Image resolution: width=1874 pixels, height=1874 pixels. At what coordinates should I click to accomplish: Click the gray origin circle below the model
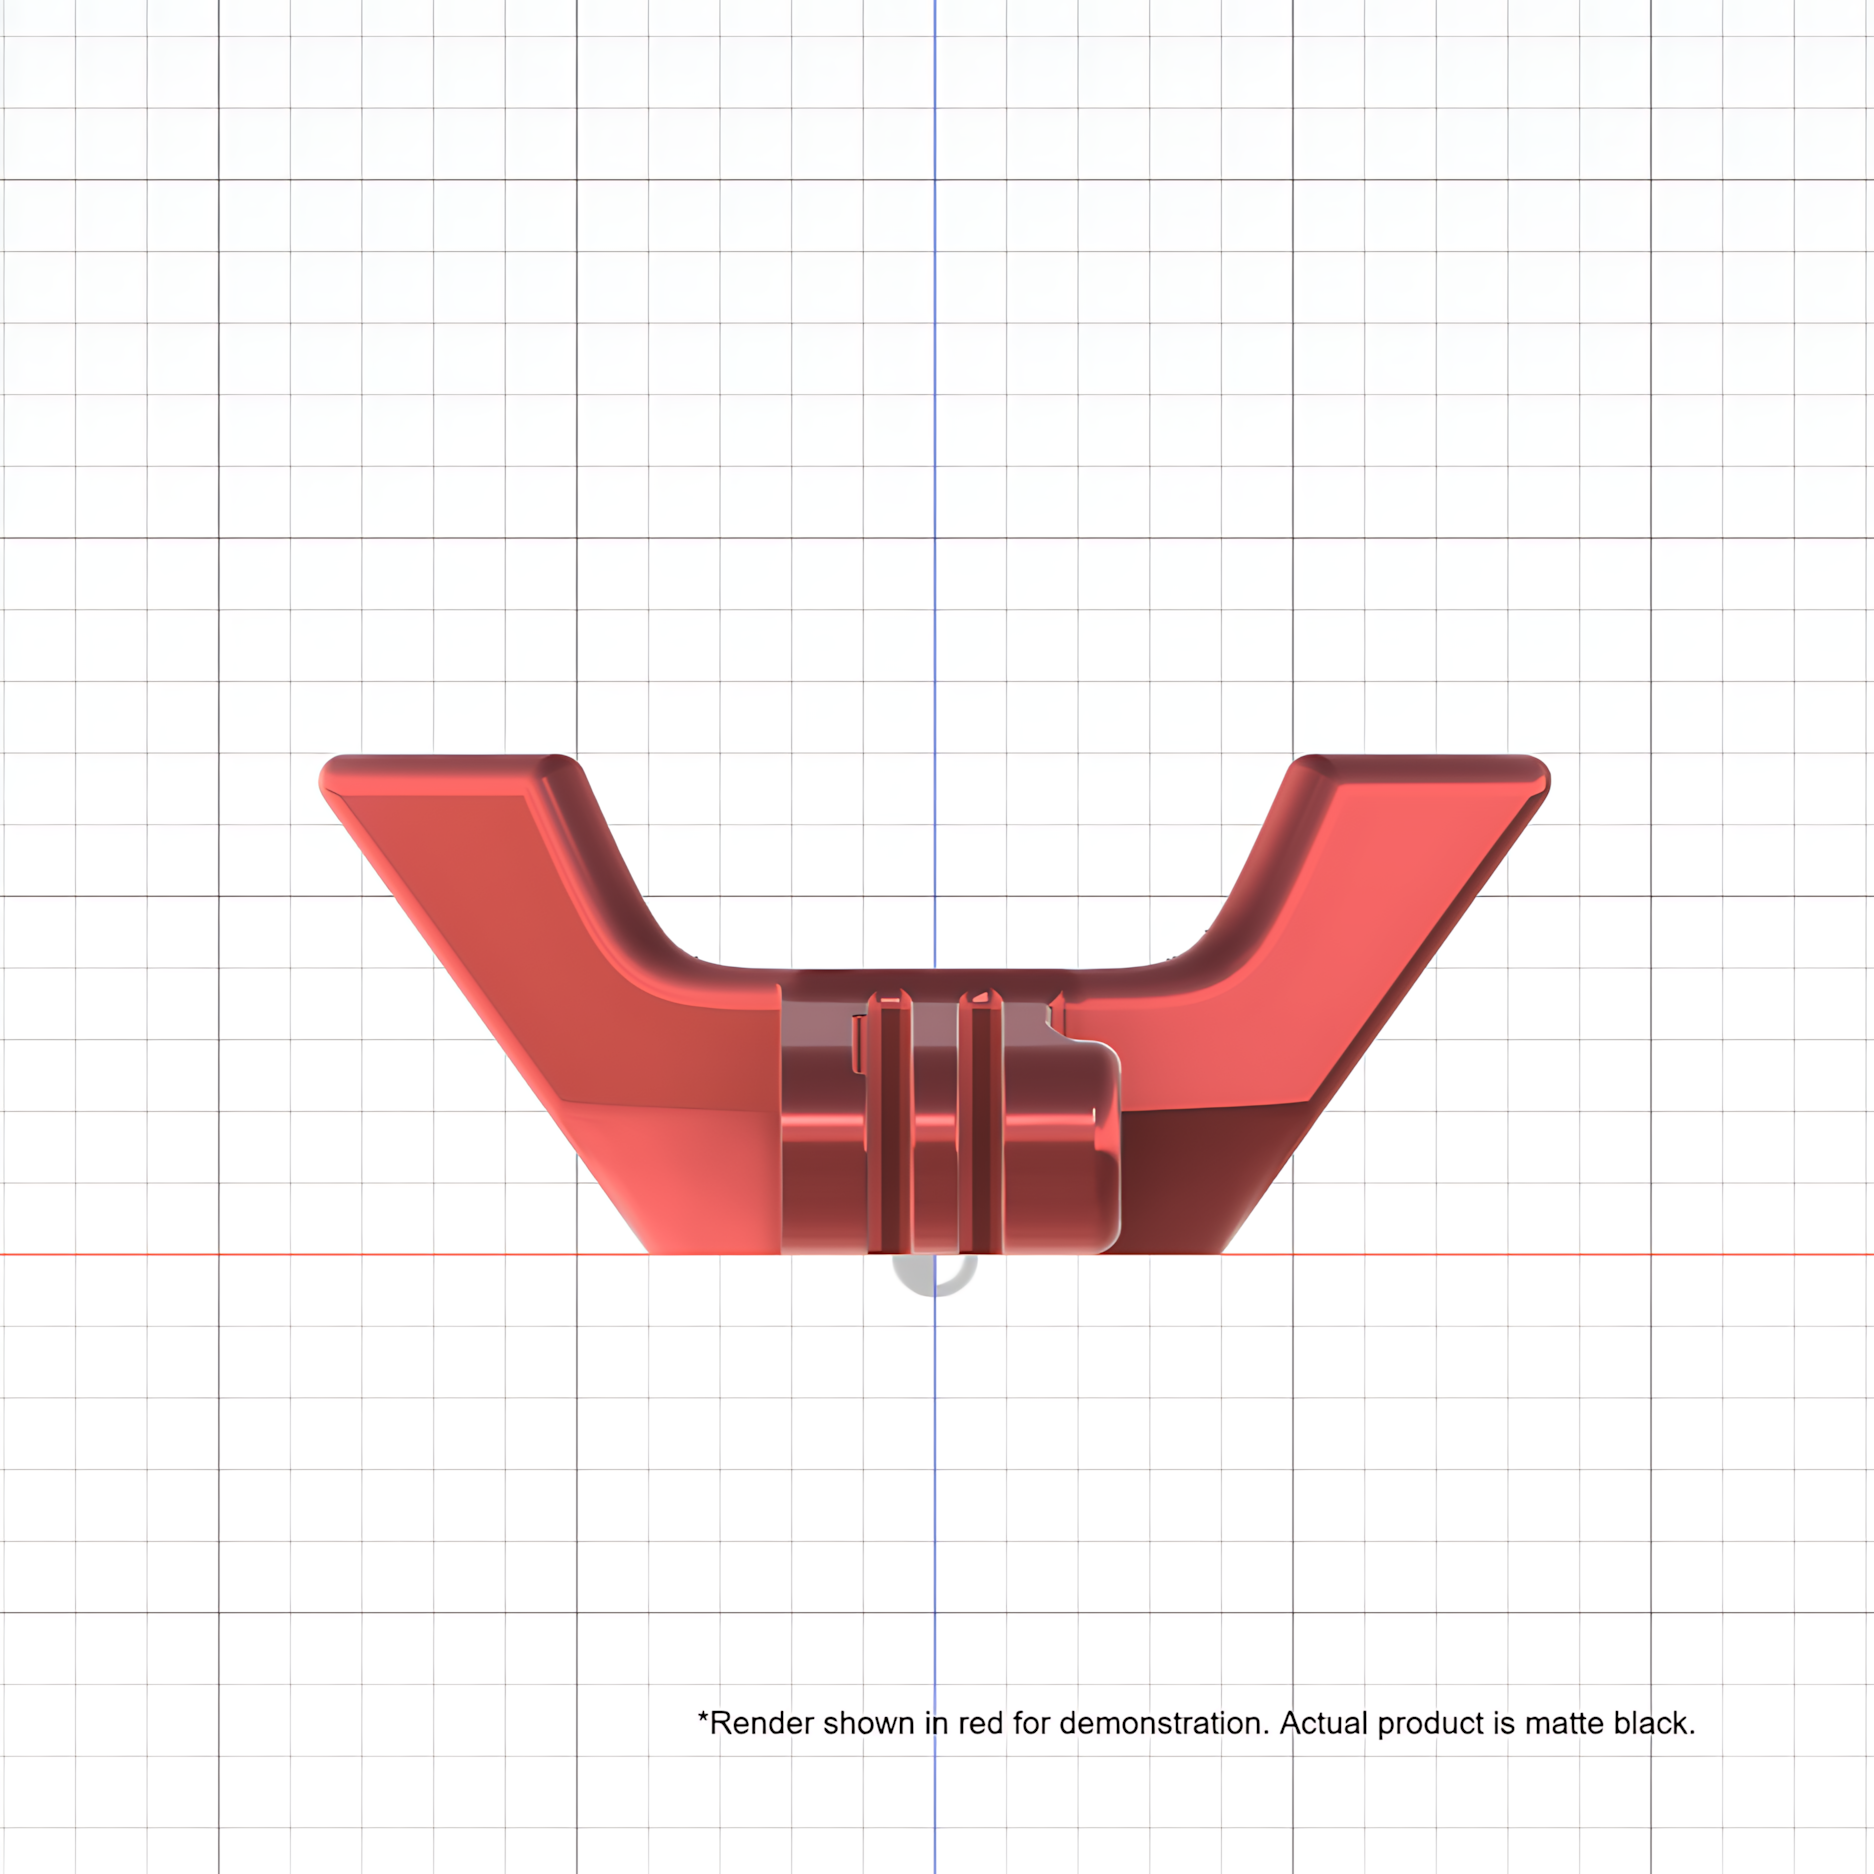(x=935, y=1275)
